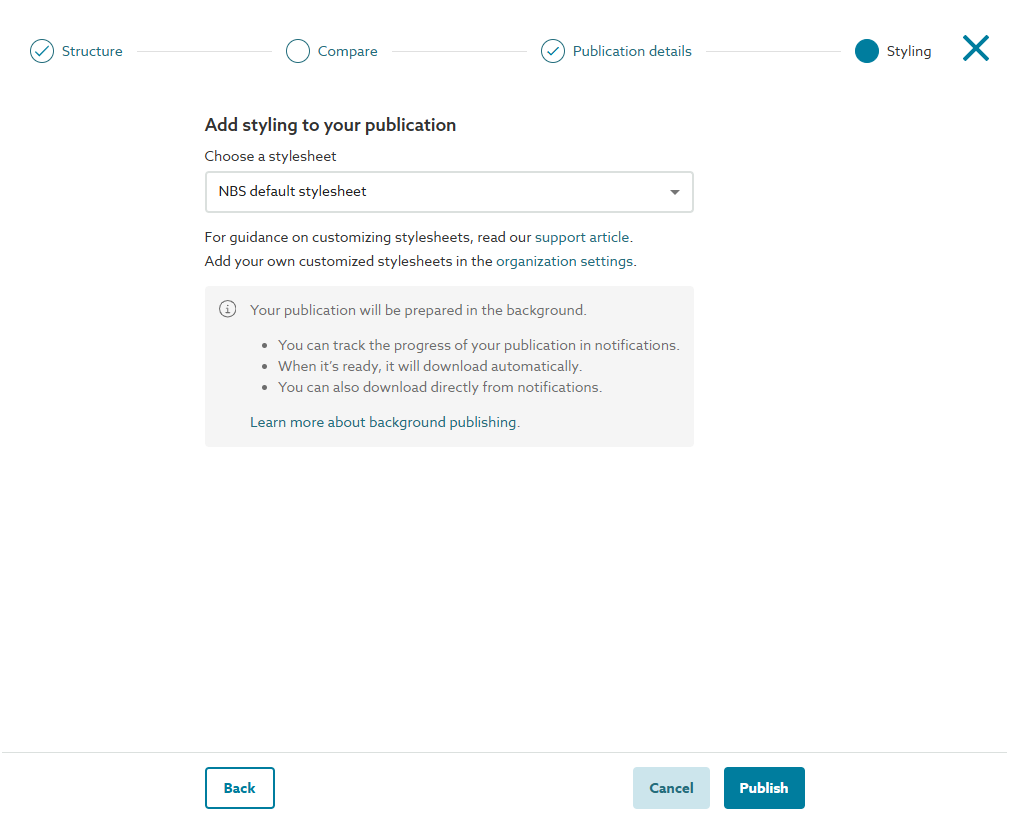Click the empty Compare step circle
The width and height of the screenshot is (1010, 824).
pyautogui.click(x=298, y=51)
